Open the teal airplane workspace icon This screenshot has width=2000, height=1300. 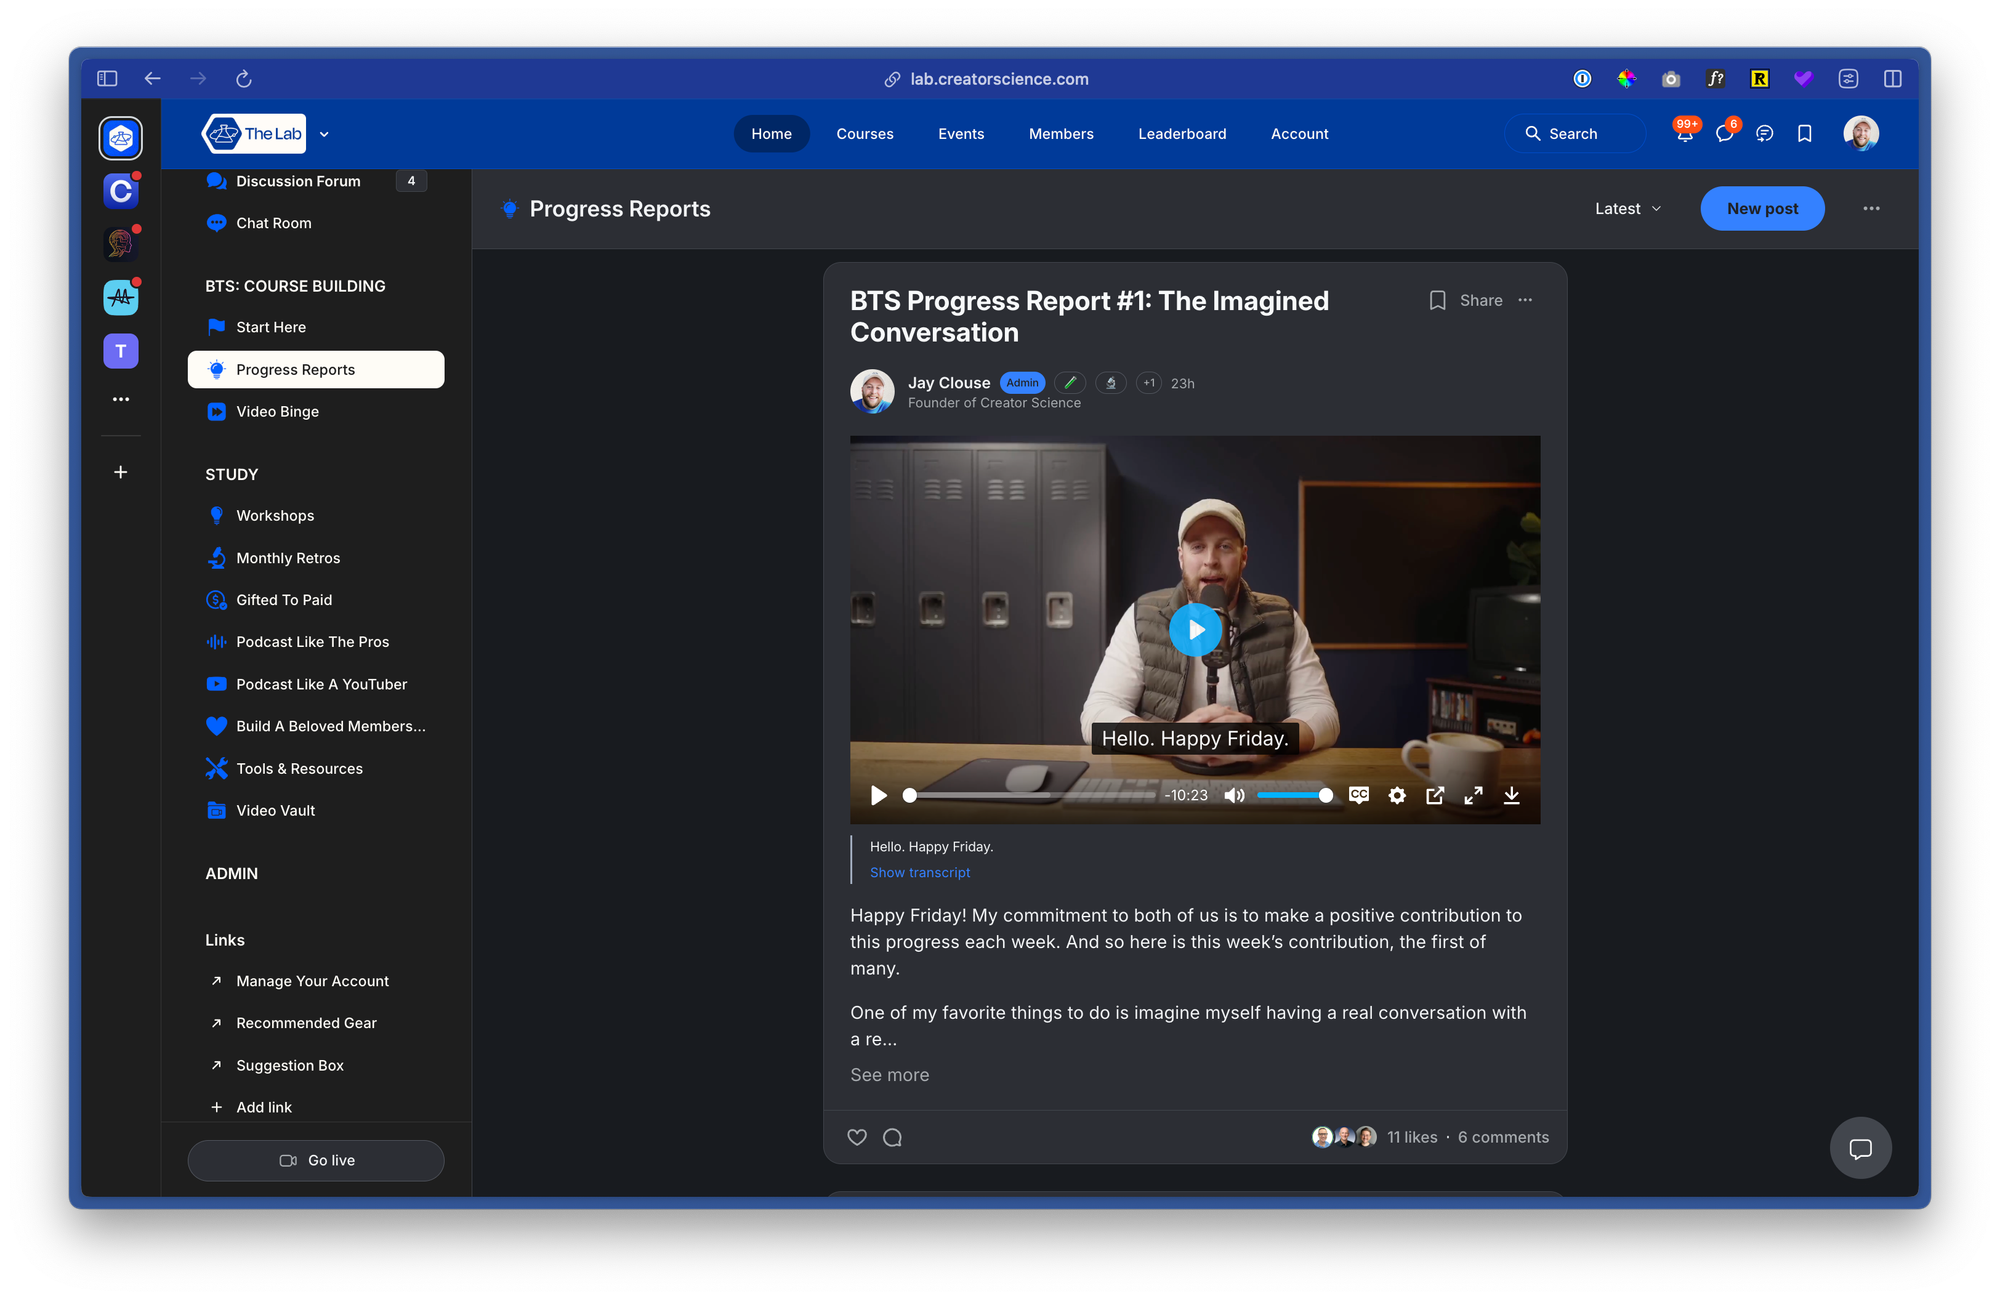coord(120,297)
